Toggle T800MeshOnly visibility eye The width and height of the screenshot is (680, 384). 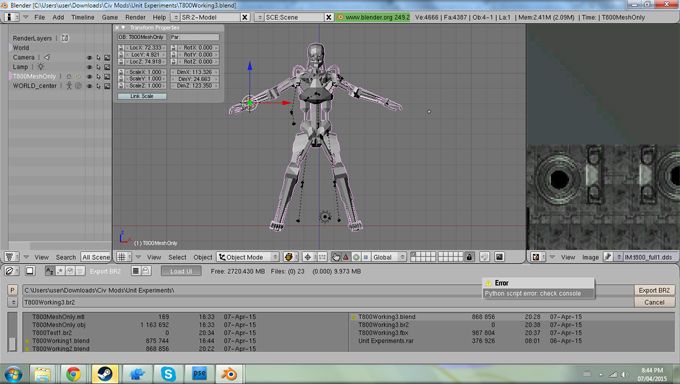pyautogui.click(x=89, y=77)
